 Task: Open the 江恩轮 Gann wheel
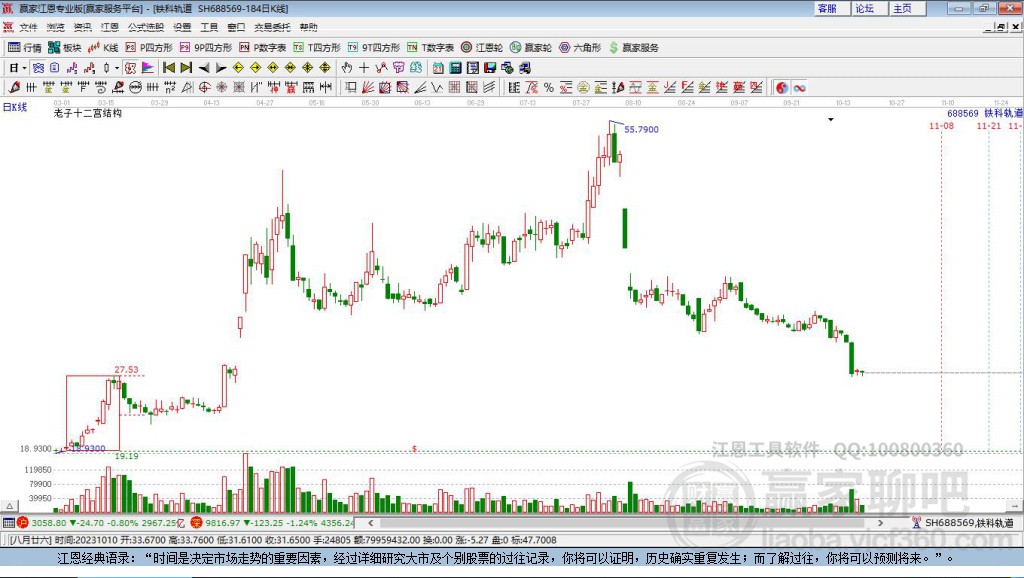tap(482, 48)
